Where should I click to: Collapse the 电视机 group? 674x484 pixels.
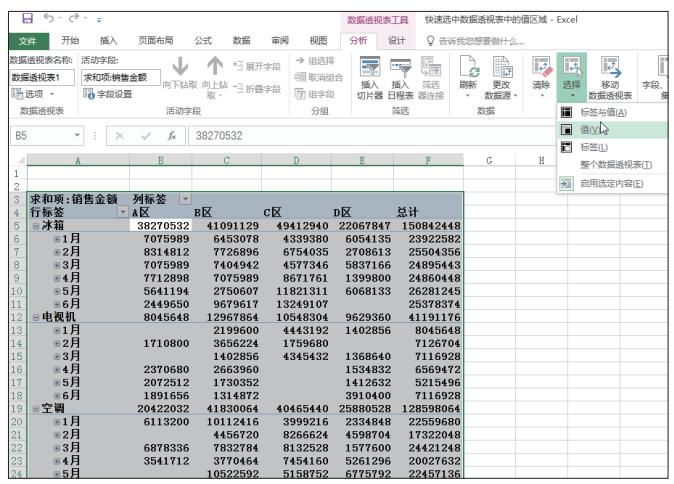[36, 317]
